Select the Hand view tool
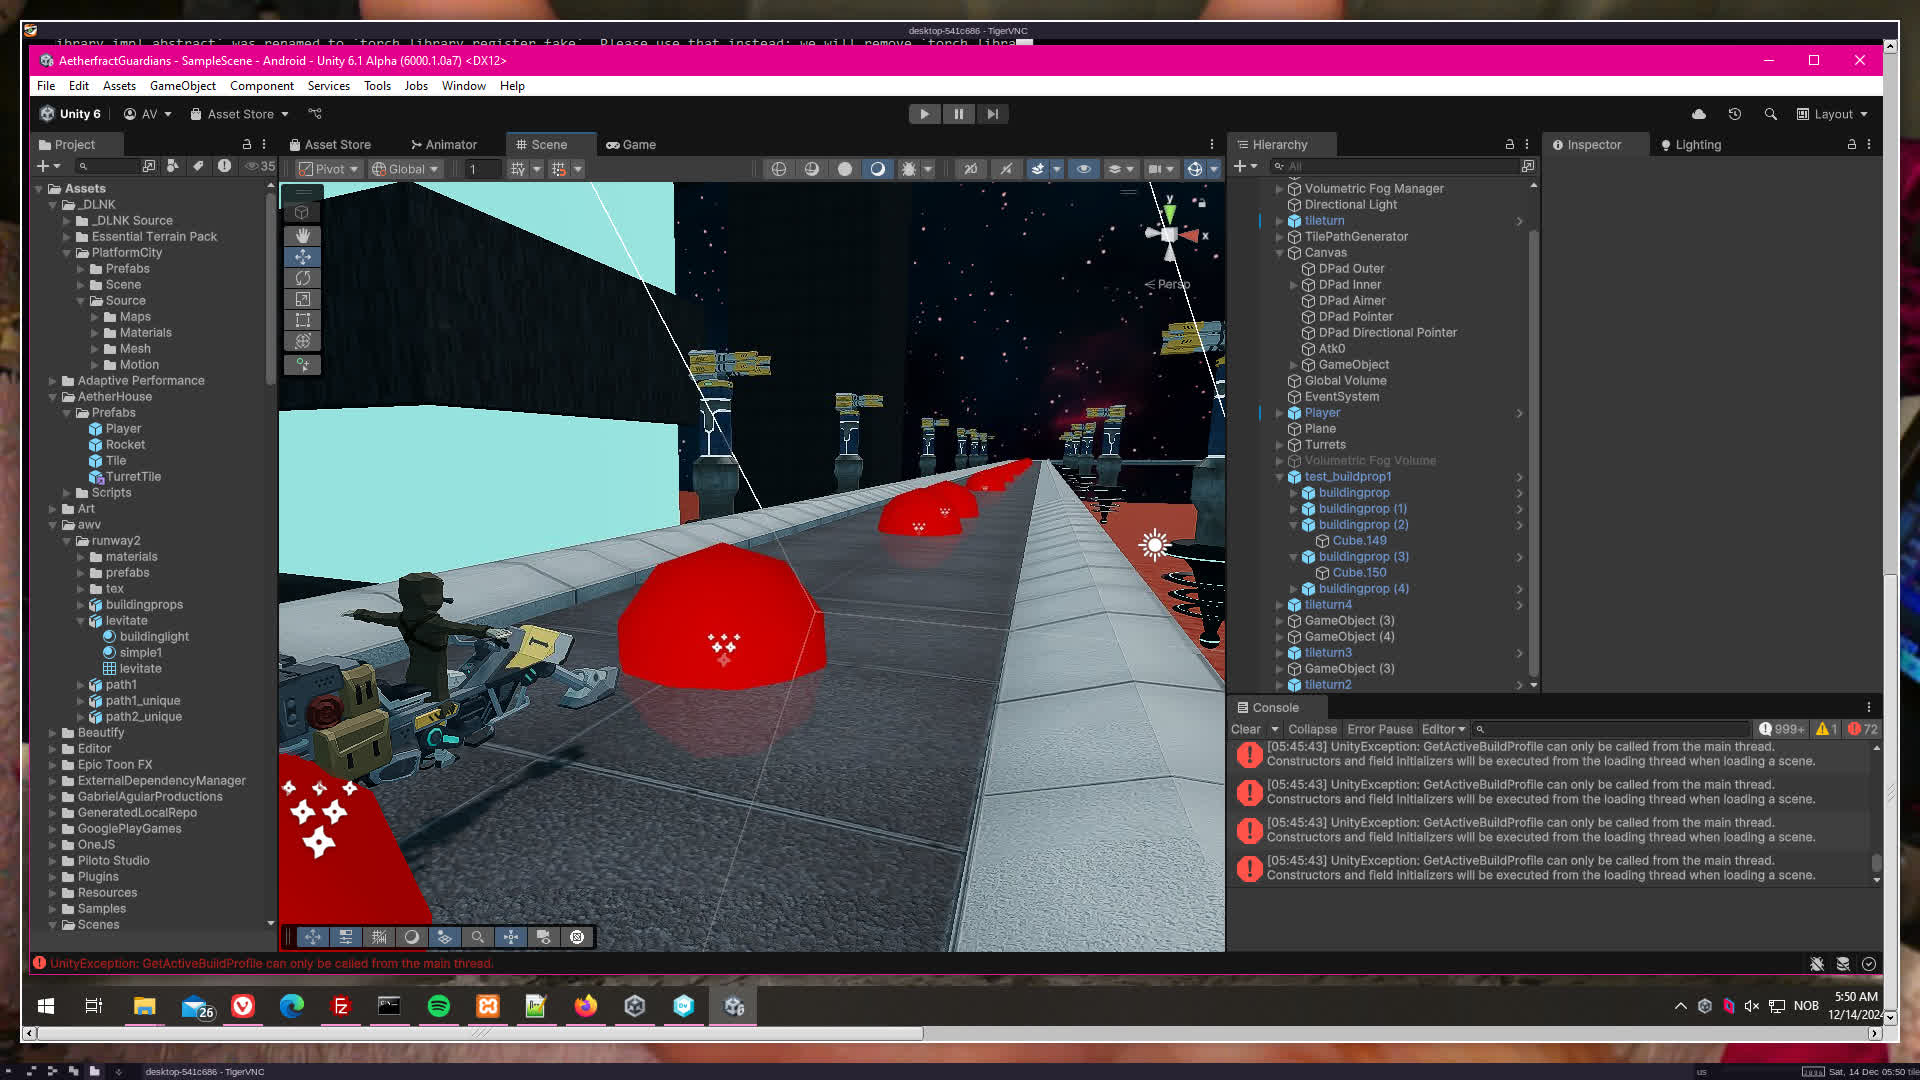1920x1080 pixels. [302, 236]
